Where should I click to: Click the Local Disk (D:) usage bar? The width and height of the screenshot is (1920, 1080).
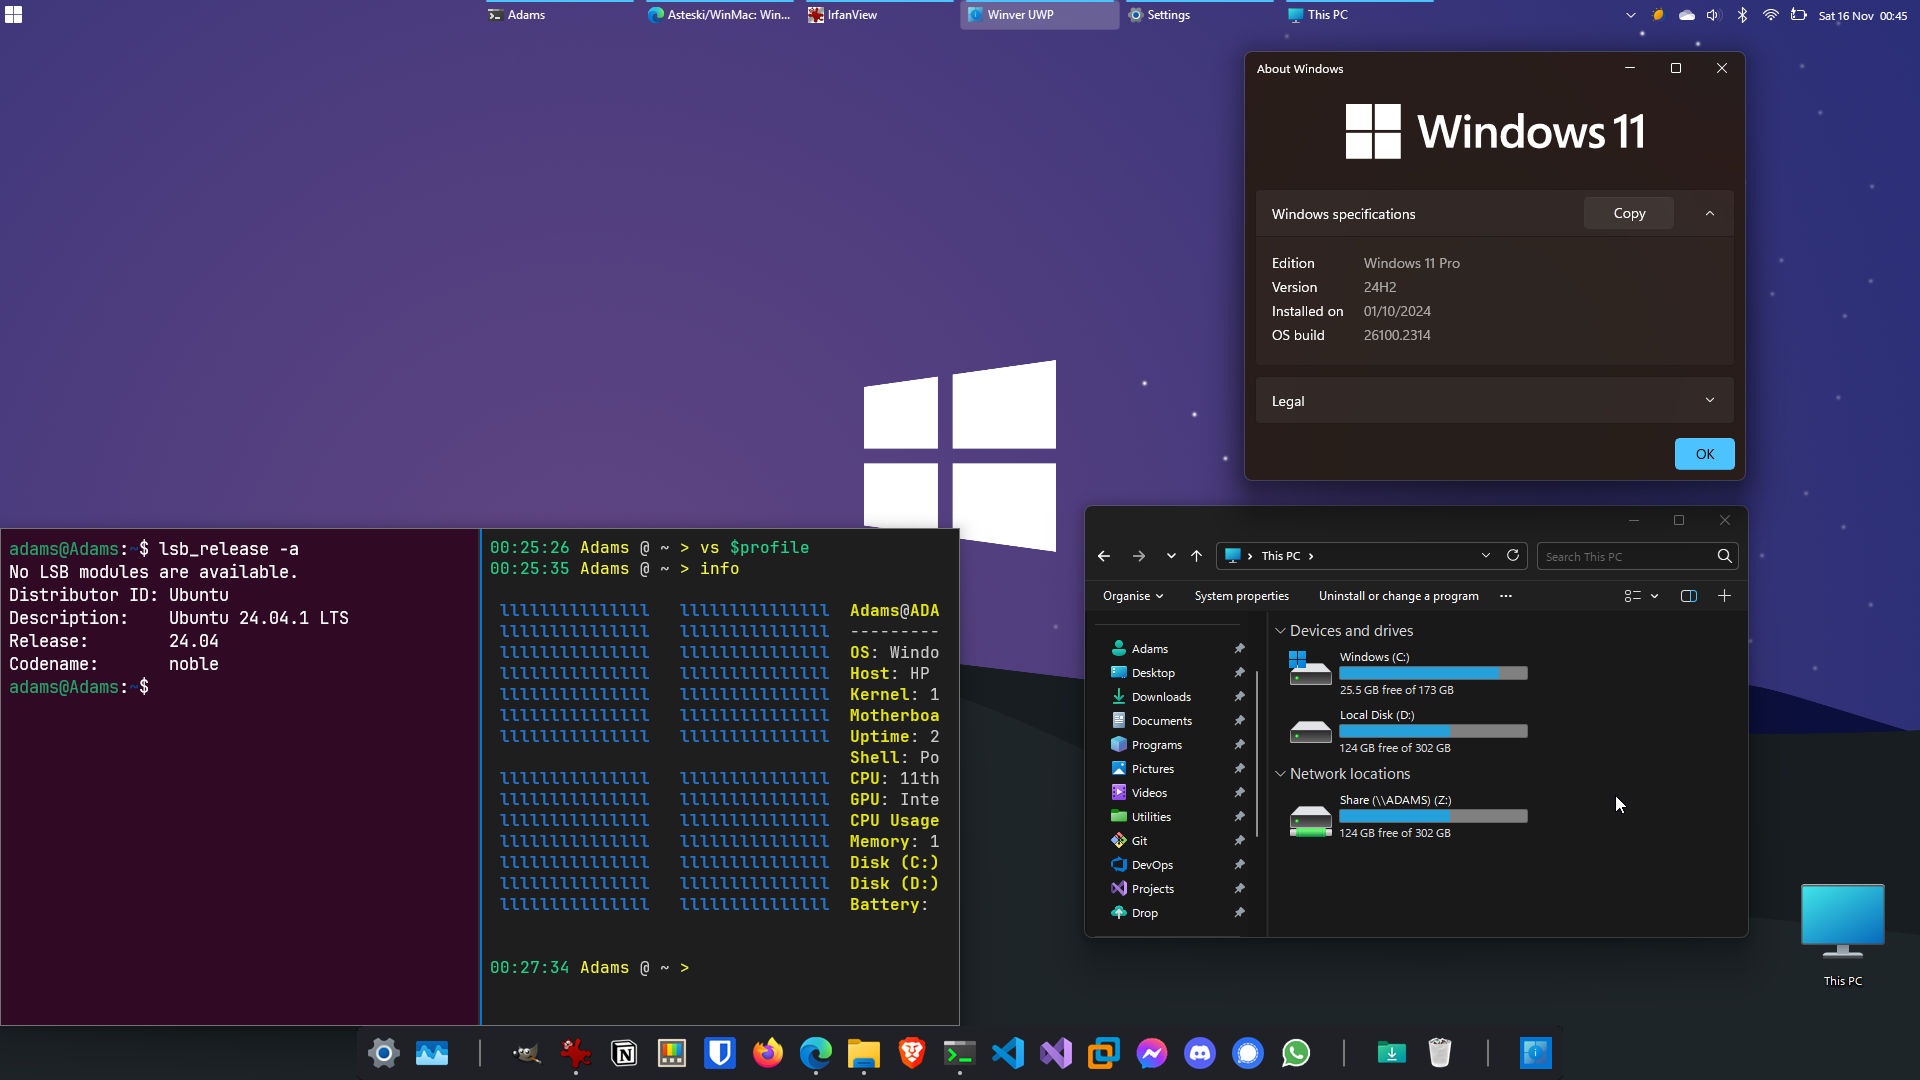point(1434,731)
